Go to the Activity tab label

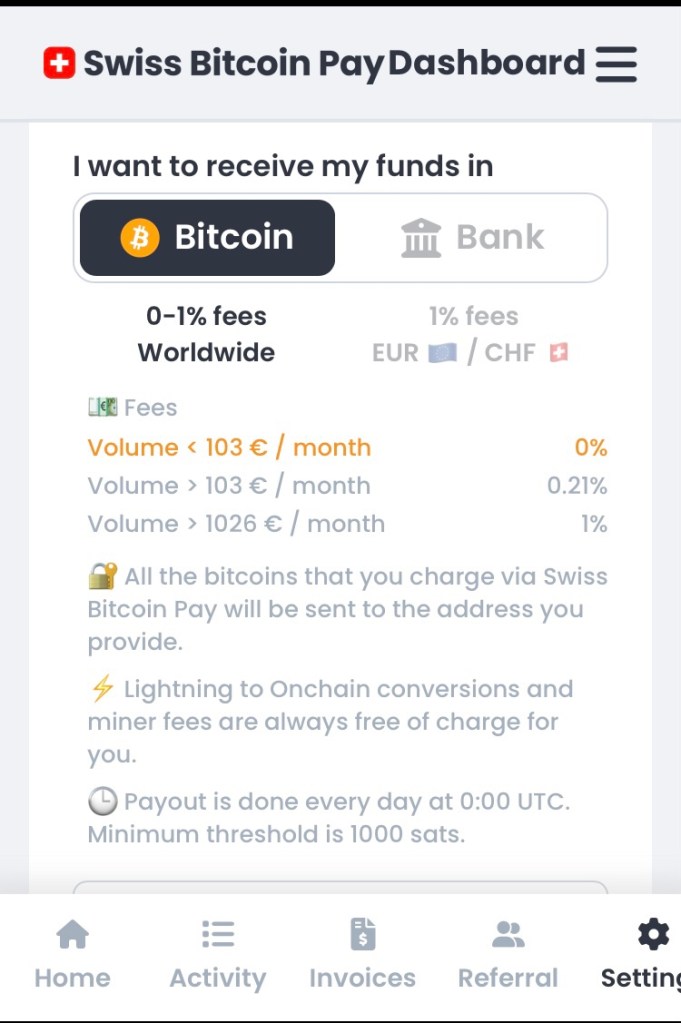(x=218, y=978)
